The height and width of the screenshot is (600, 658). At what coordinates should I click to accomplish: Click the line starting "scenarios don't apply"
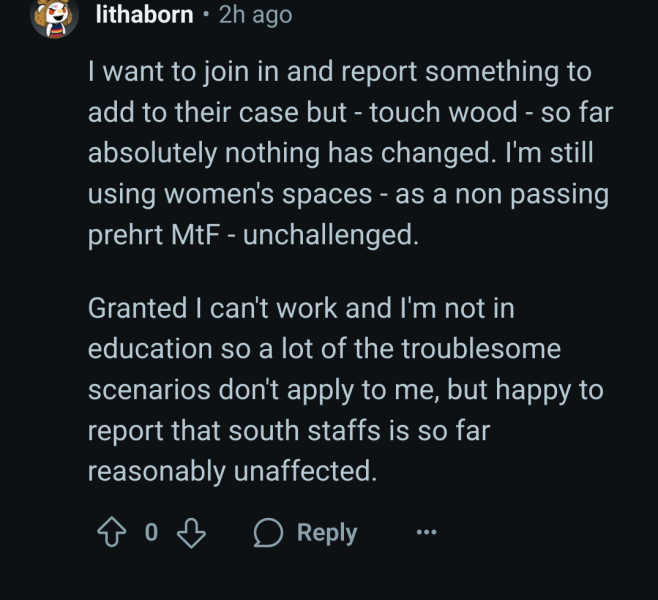point(345,389)
